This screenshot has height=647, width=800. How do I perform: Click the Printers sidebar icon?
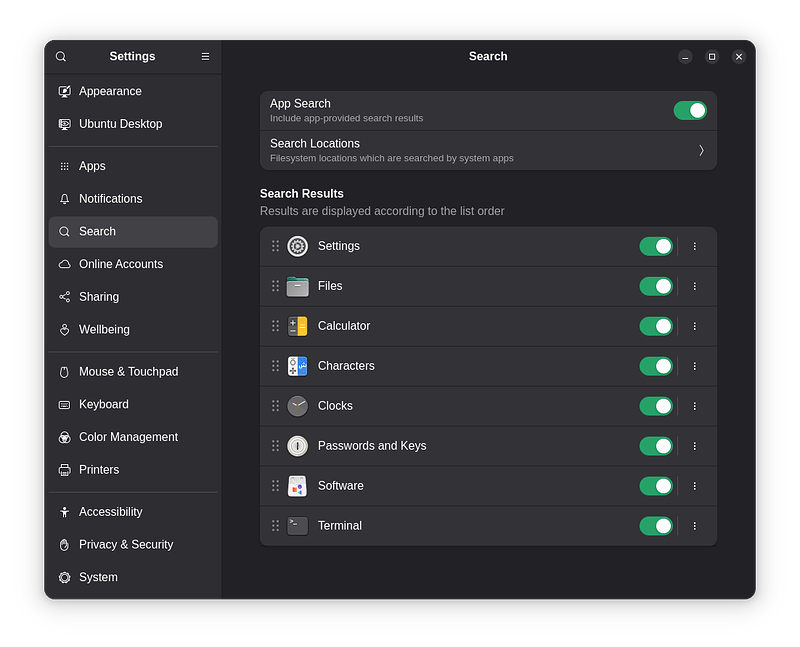click(x=64, y=470)
